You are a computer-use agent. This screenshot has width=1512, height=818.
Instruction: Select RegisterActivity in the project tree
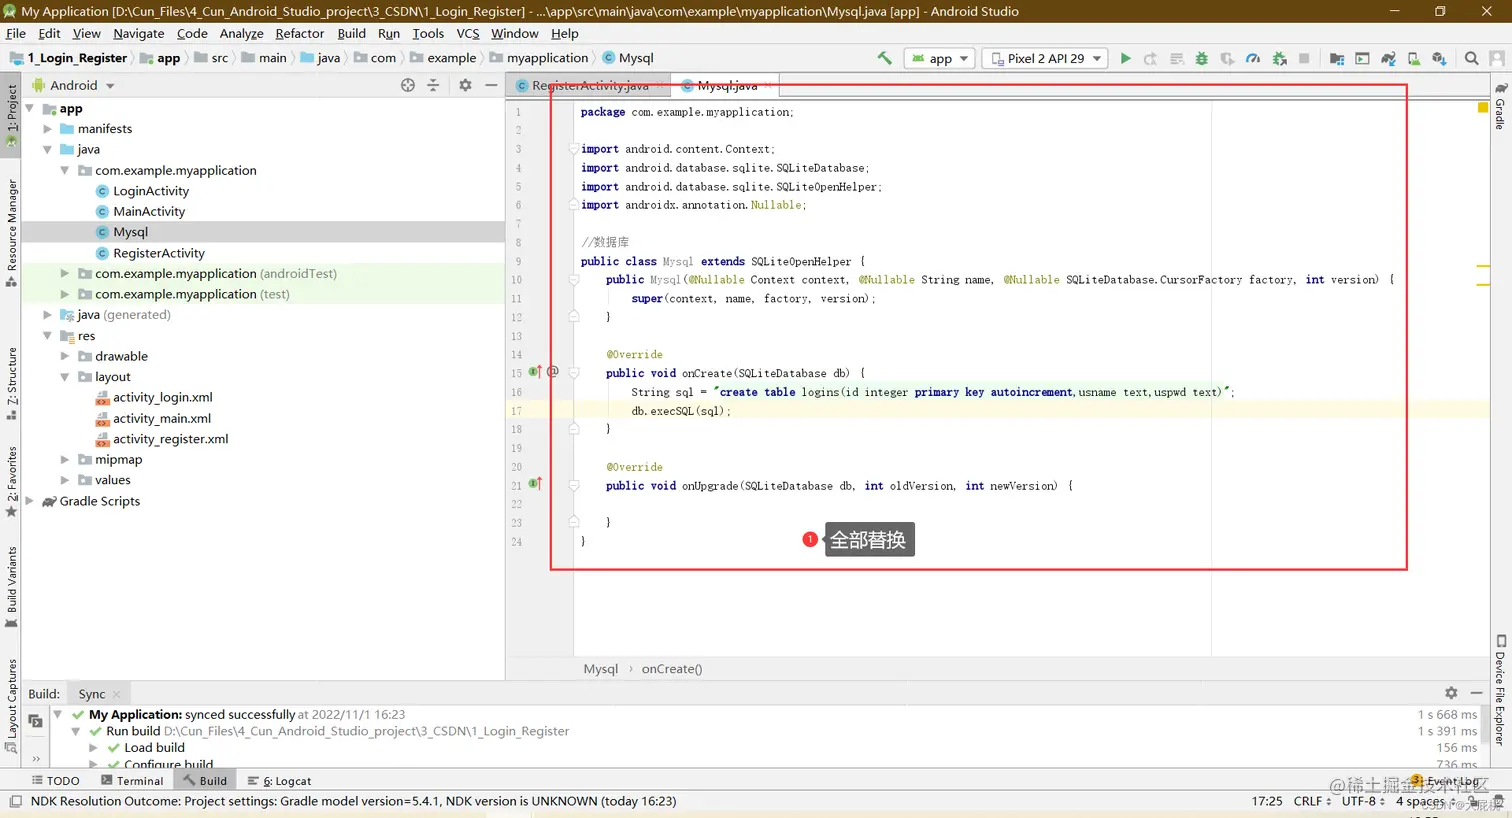[158, 253]
